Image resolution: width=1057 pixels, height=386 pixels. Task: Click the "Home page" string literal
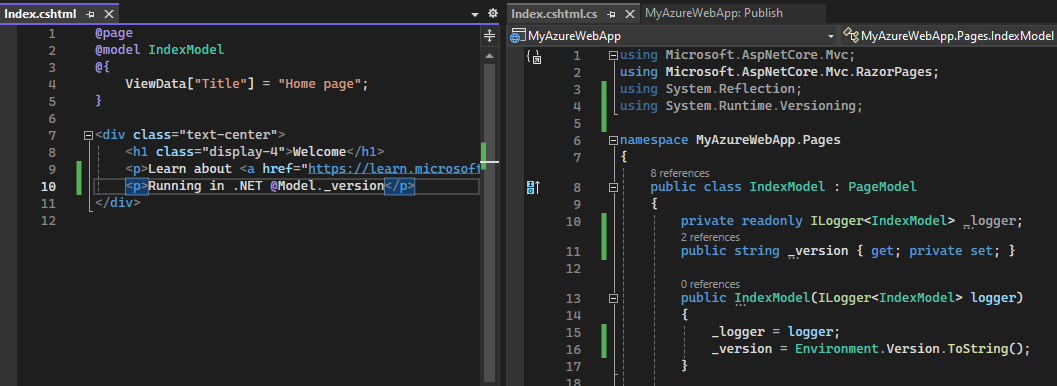(x=320, y=84)
